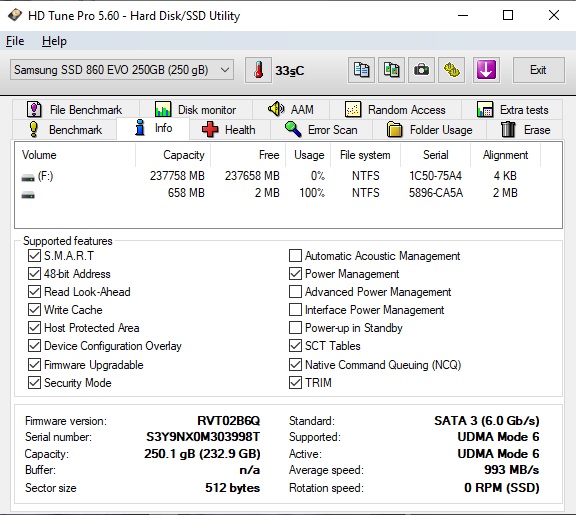Click the 0 RPM (SSD) rotation value
The width and height of the screenshot is (576, 515).
[501, 487]
